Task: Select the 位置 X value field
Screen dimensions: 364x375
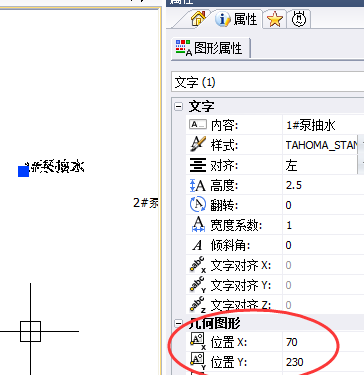Action: [323, 342]
